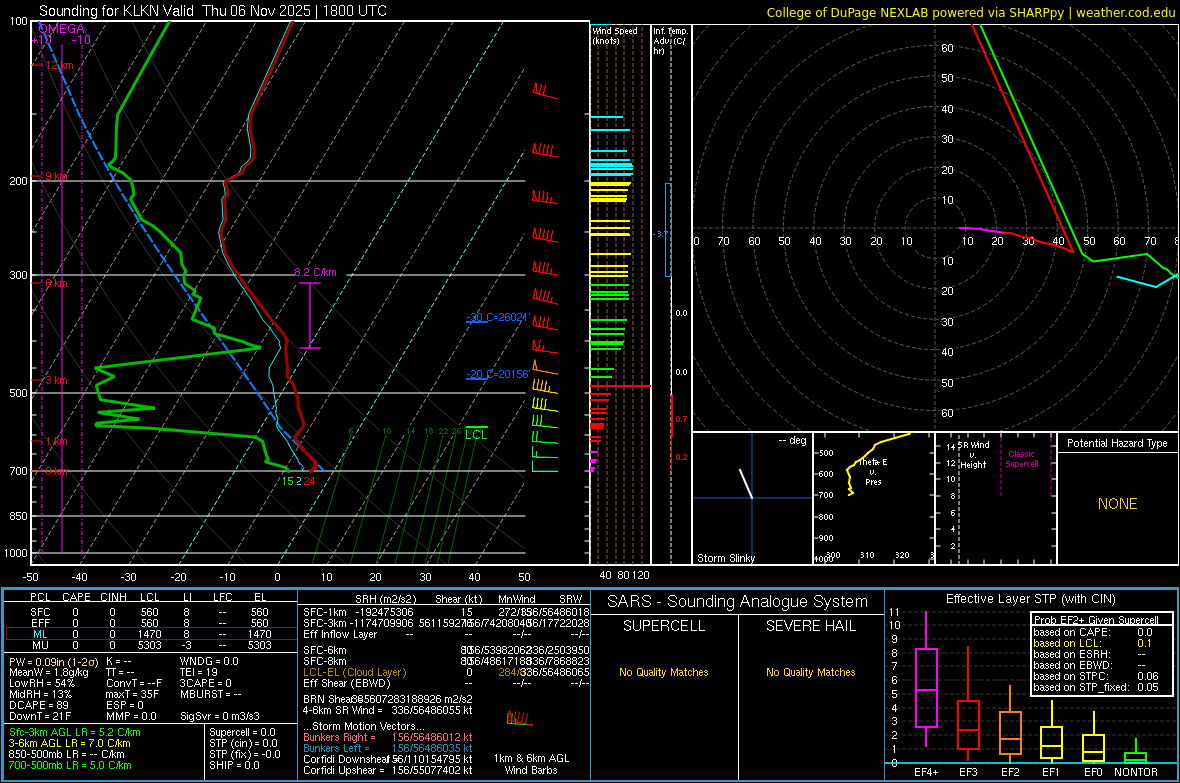This screenshot has height=783, width=1180.
Task: Click the 'SigSvr = 0 m3/s3' value
Action: [x=220, y=716]
